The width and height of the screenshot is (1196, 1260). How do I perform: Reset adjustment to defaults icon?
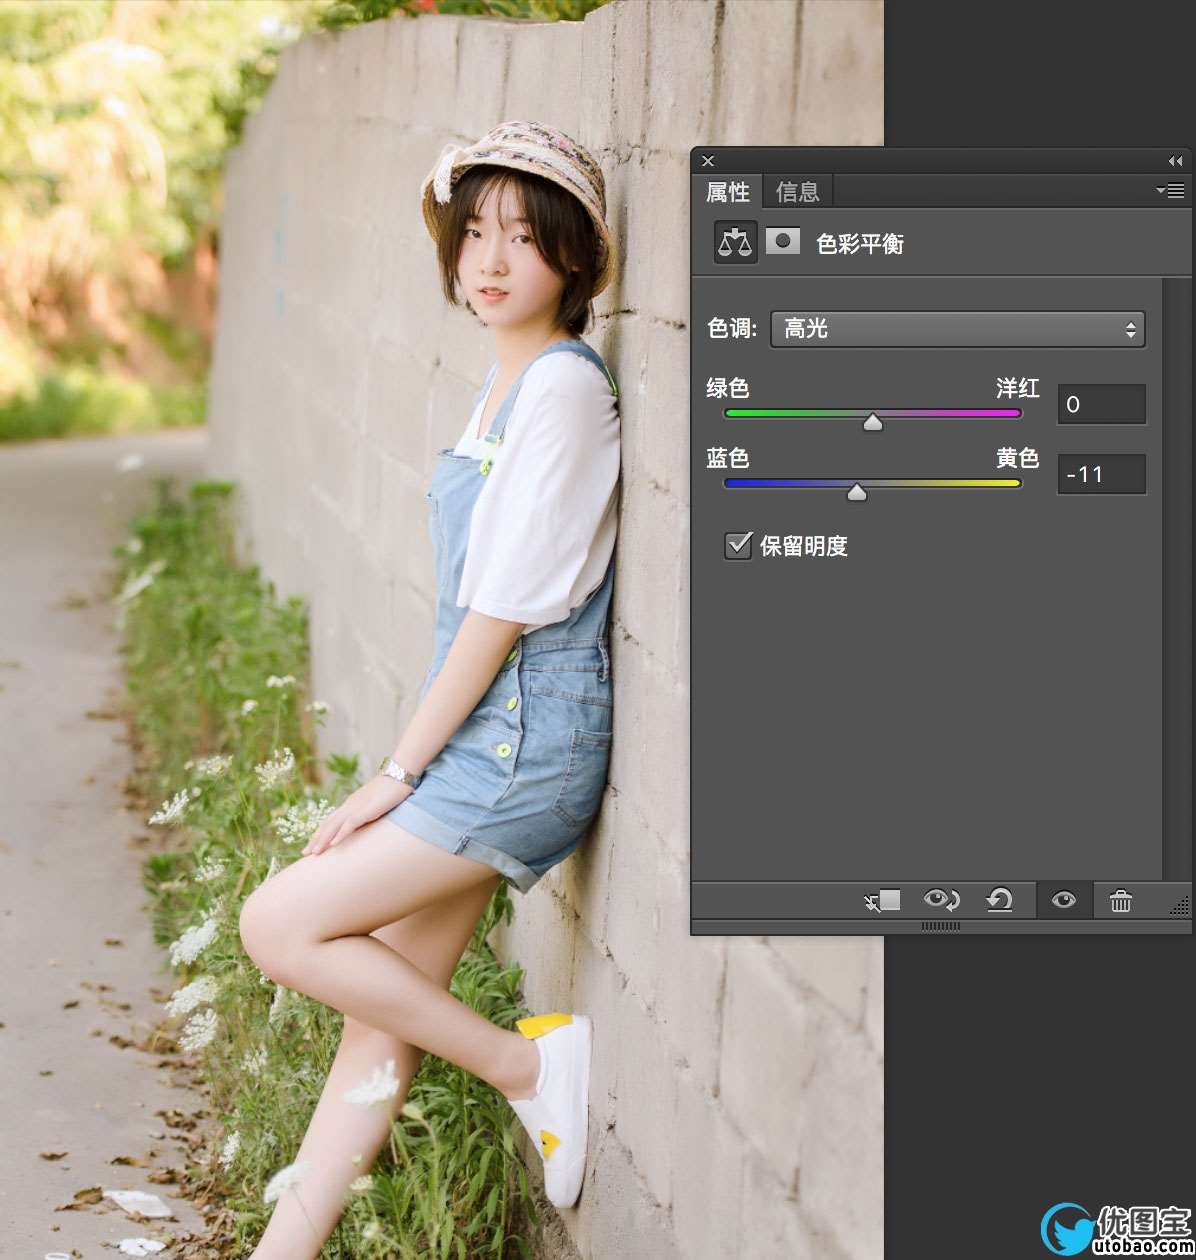[999, 901]
